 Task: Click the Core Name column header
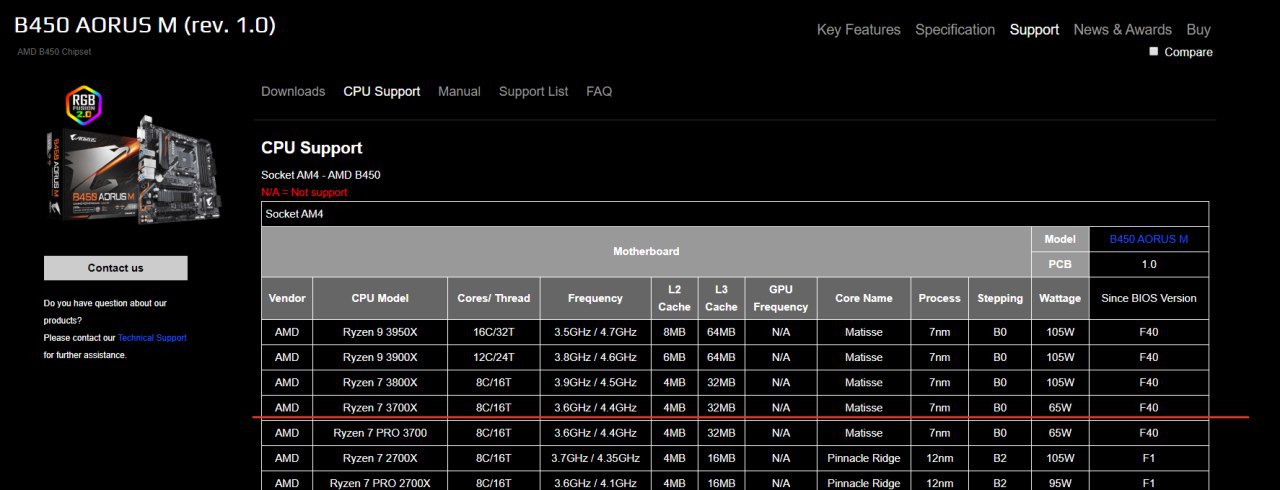(863, 298)
